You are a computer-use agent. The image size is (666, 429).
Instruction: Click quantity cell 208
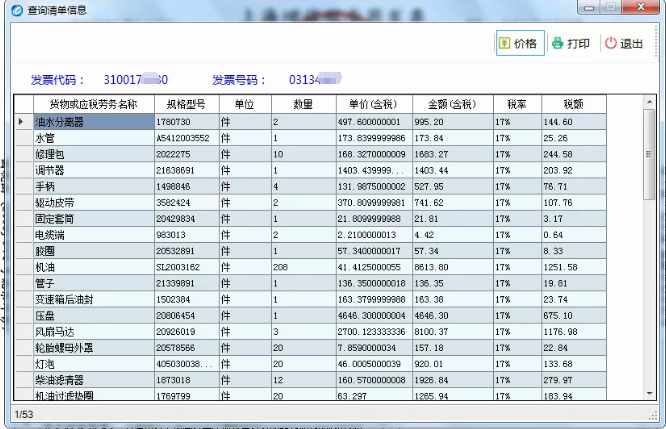pyautogui.click(x=303, y=267)
